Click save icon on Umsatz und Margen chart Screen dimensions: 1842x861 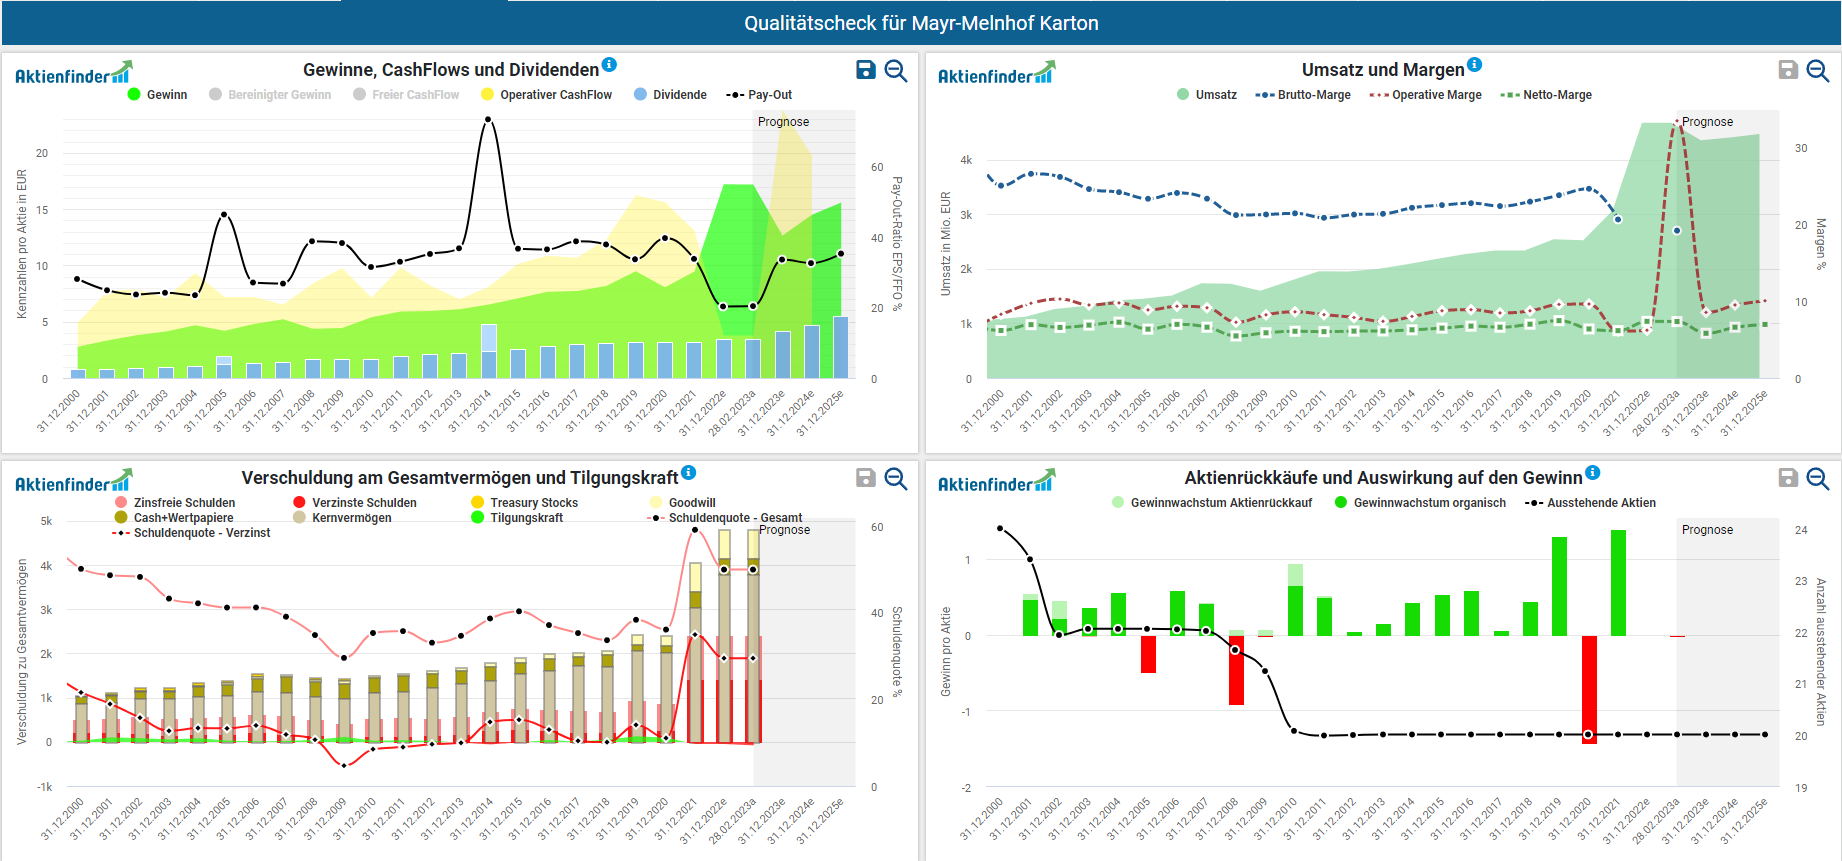coord(1788,70)
